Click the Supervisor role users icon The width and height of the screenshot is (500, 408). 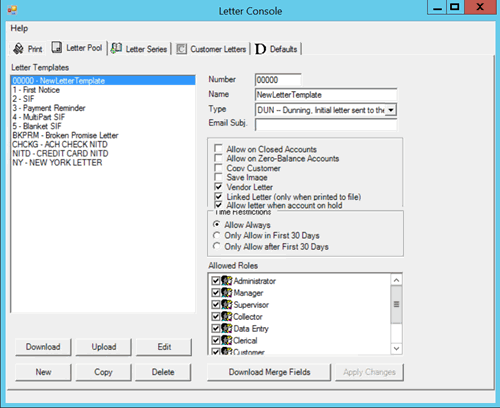click(227, 305)
